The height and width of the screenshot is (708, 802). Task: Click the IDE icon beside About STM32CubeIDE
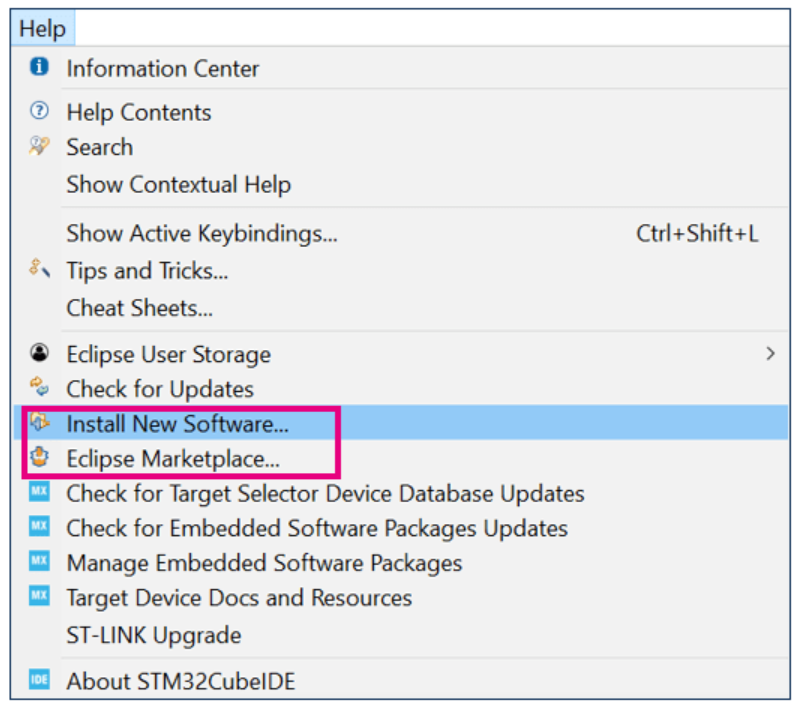click(39, 679)
